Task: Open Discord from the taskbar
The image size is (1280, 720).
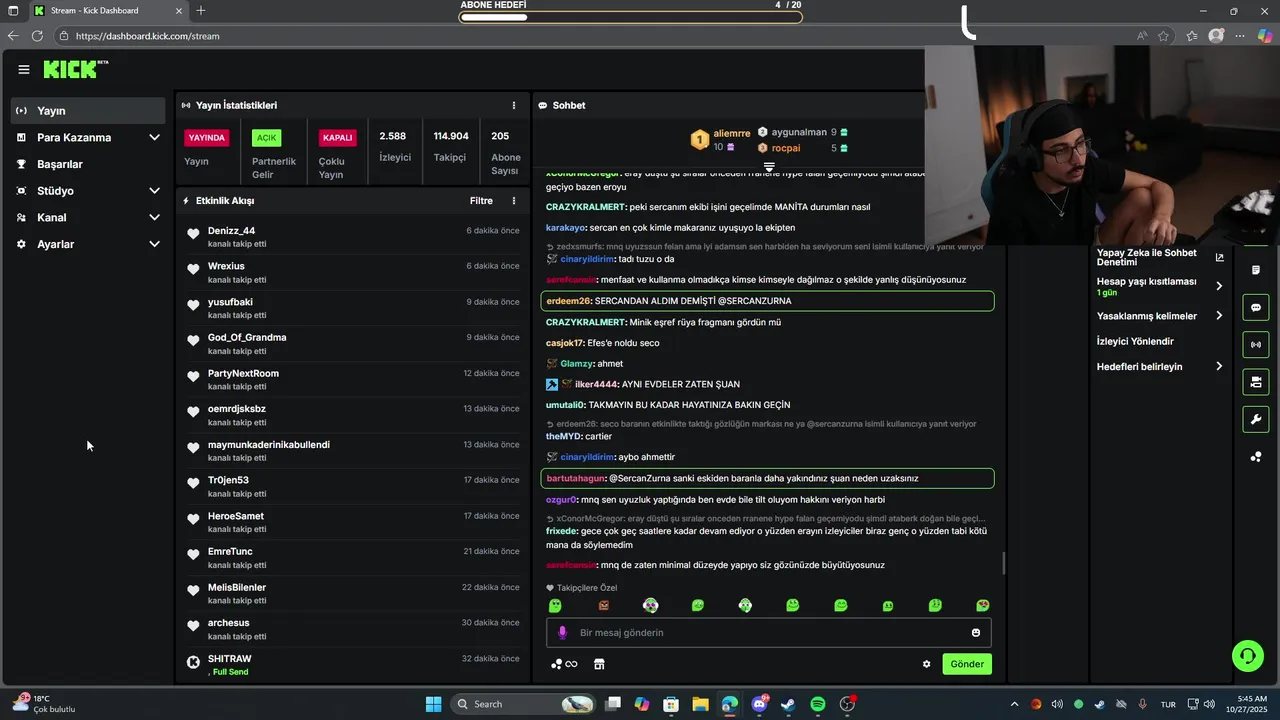Action: (x=759, y=704)
